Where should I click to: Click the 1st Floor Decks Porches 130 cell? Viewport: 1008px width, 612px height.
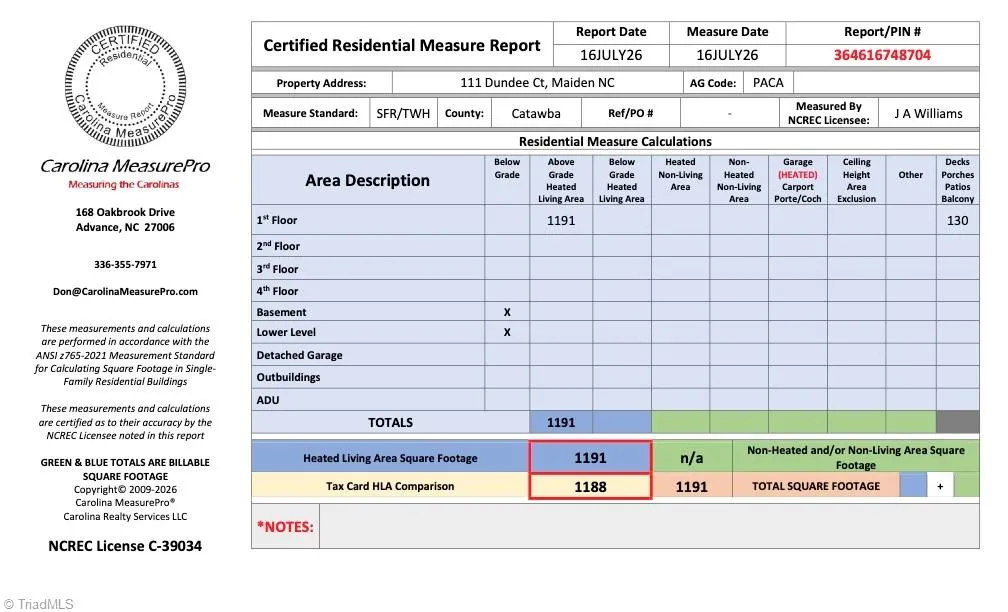957,220
